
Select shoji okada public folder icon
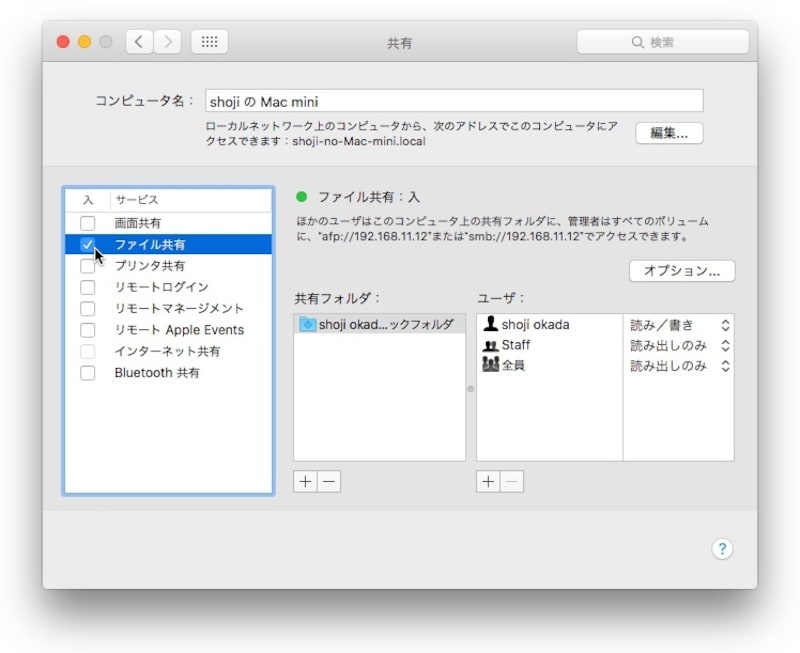click(308, 325)
